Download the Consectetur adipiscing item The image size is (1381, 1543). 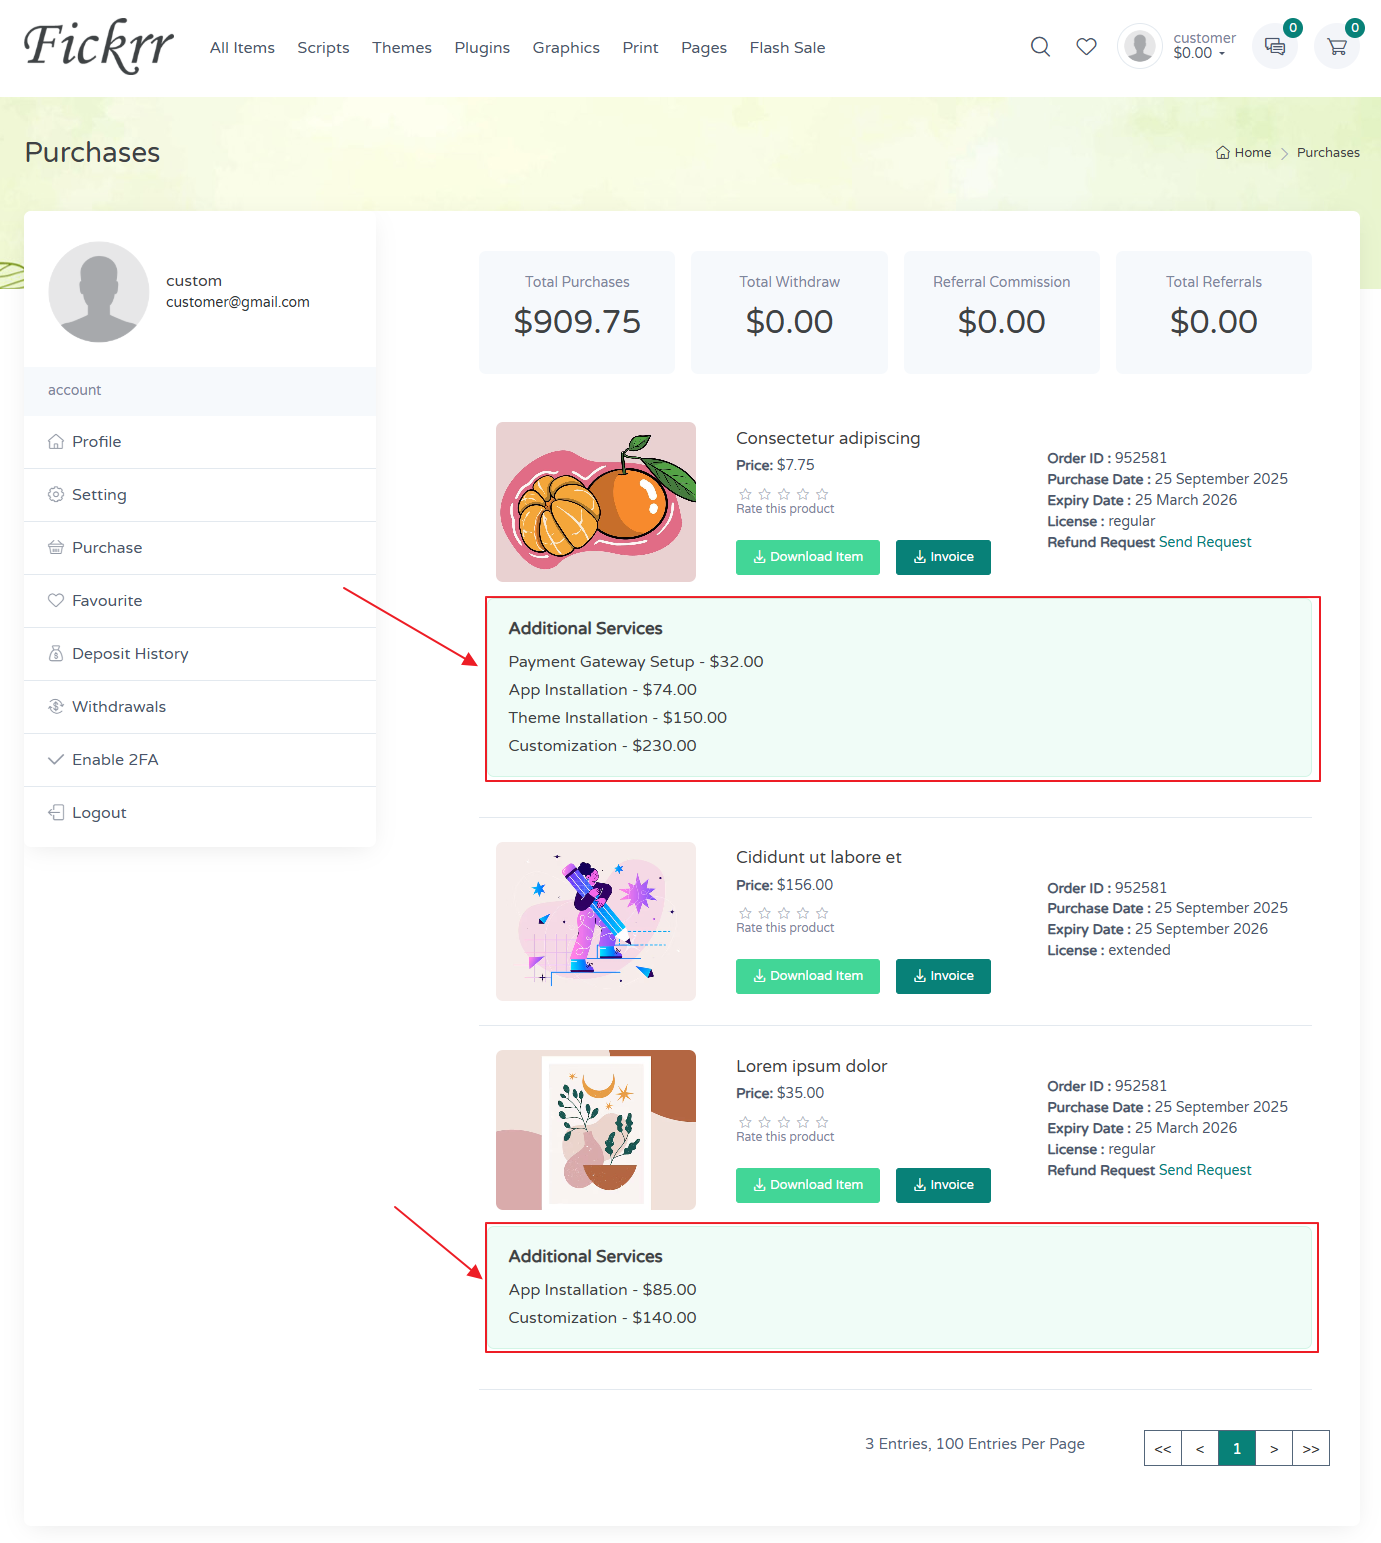tap(807, 557)
